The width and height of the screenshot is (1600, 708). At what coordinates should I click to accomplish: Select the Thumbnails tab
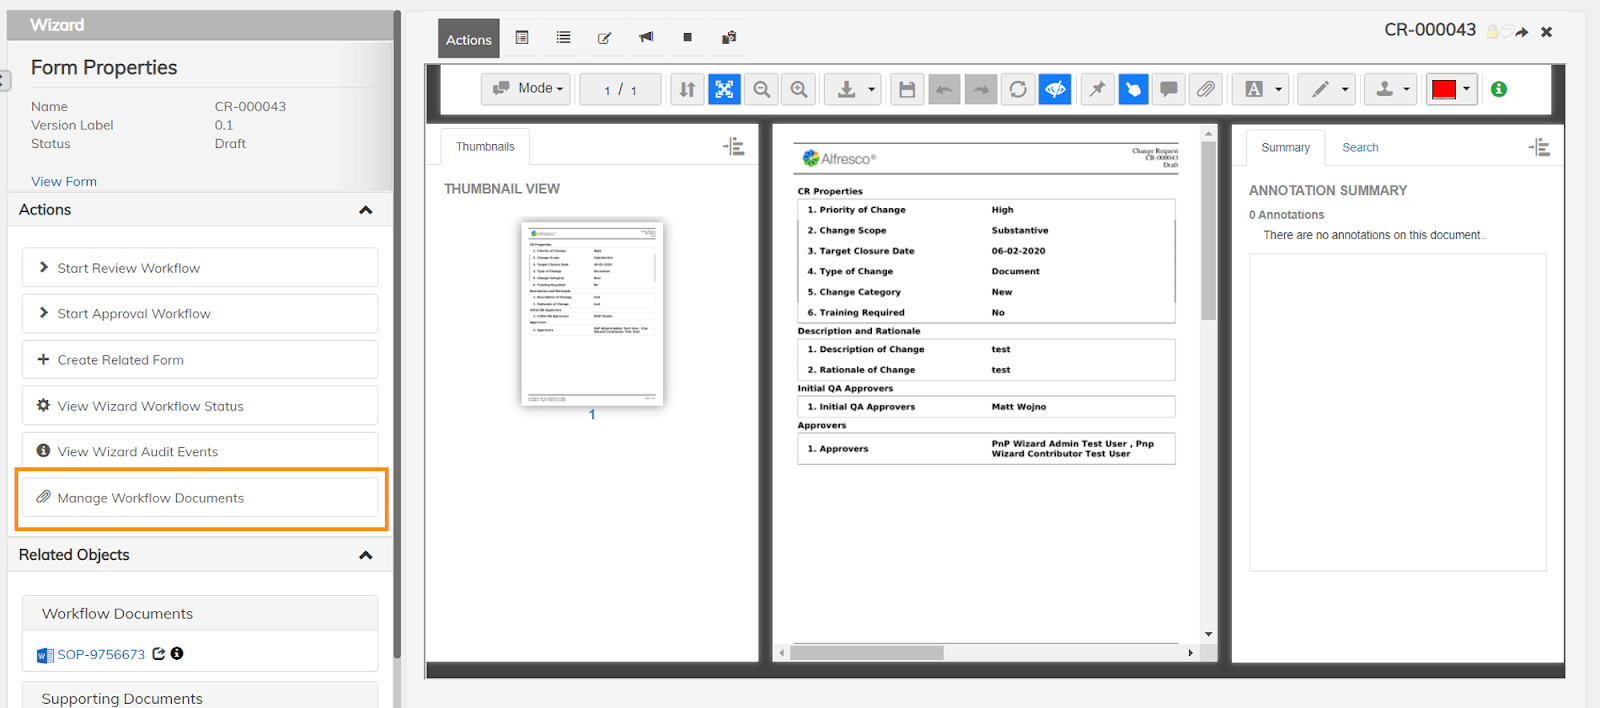[485, 147]
